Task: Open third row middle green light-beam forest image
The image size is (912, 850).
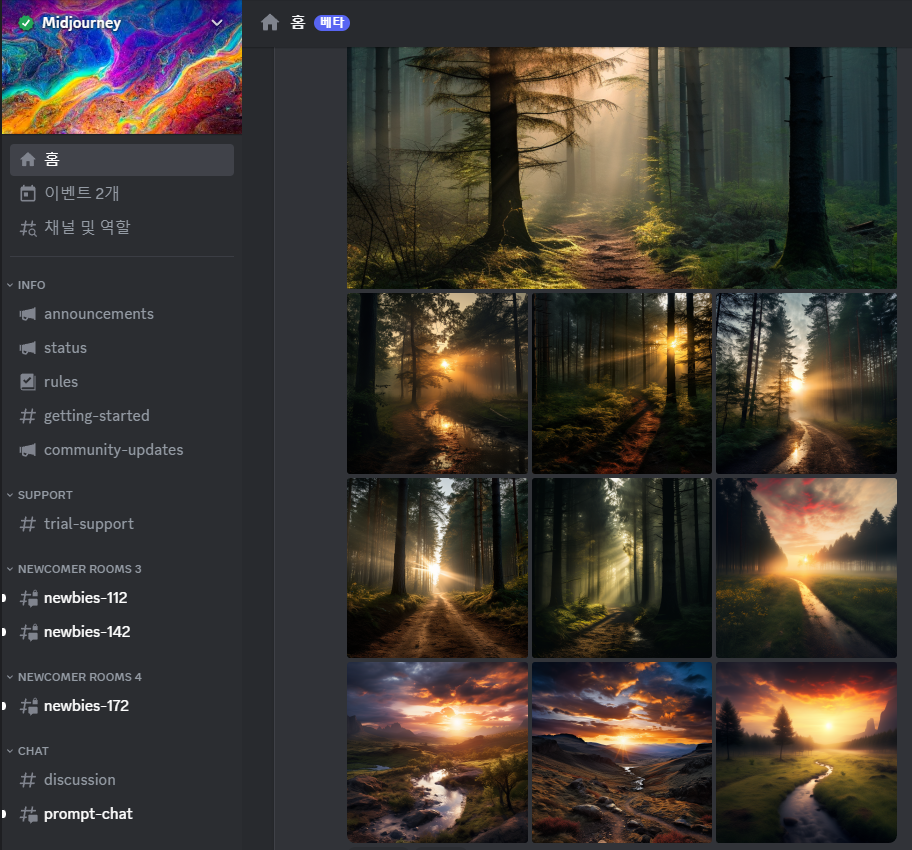Action: pos(622,568)
